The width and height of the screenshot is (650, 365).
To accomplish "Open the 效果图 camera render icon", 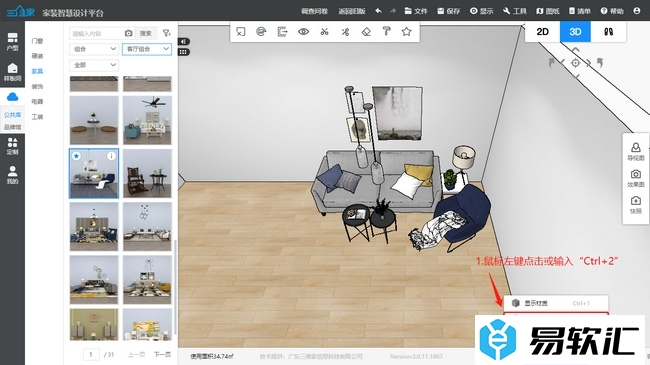I will pyautogui.click(x=635, y=178).
